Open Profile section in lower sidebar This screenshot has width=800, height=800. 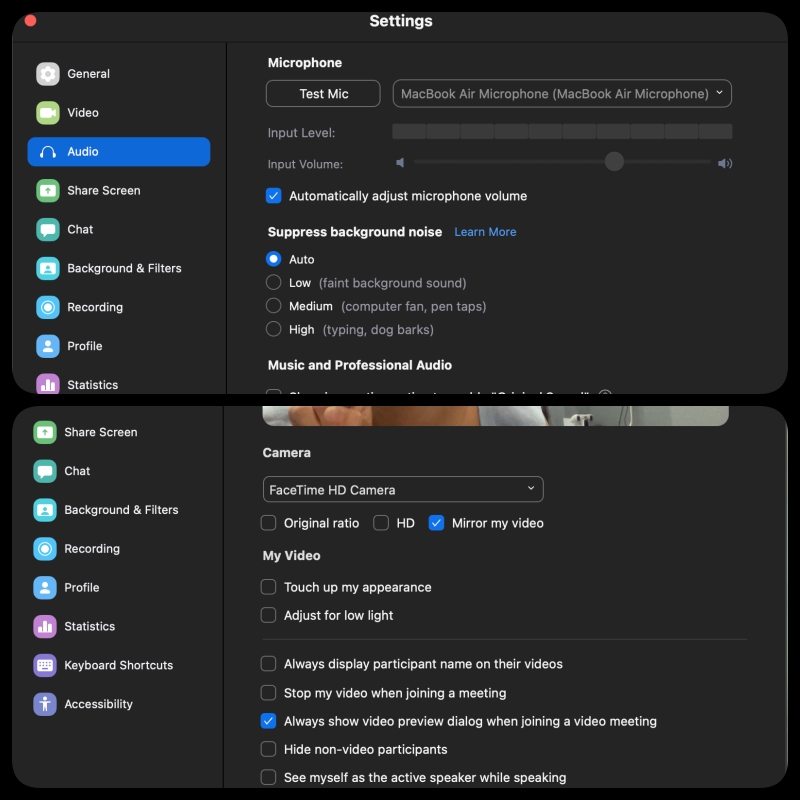coord(82,588)
